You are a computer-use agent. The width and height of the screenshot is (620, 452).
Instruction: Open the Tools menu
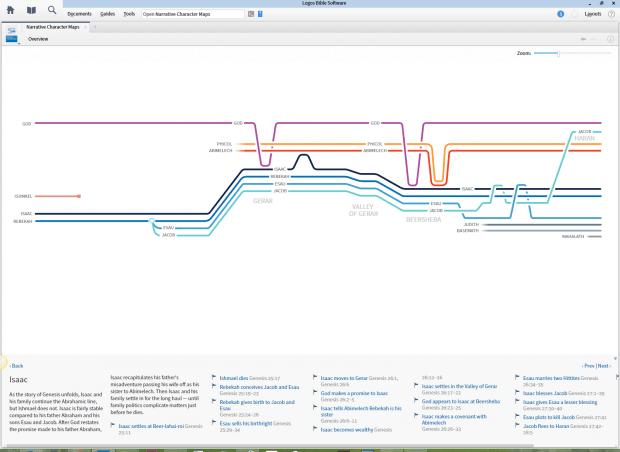point(130,14)
